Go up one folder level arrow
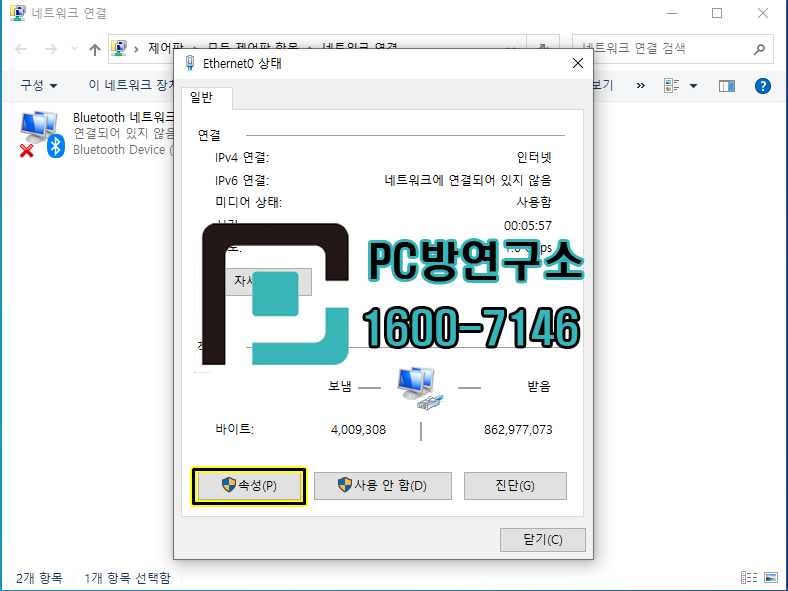Viewport: 788px width, 591px height. tap(94, 49)
